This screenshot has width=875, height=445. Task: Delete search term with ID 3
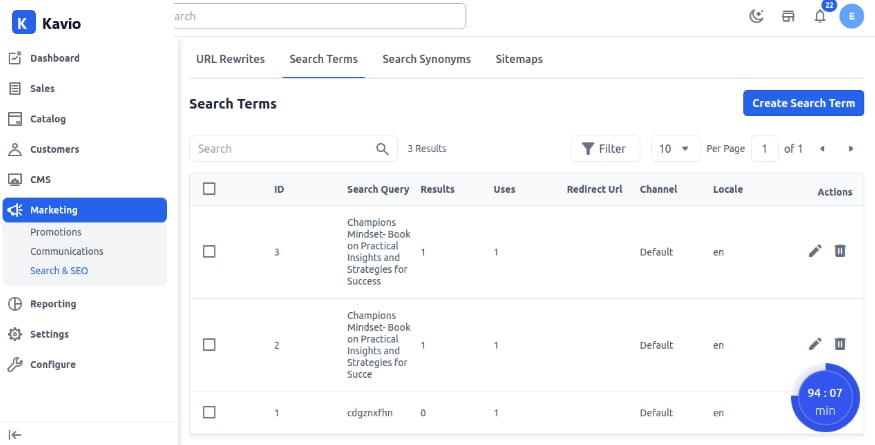(x=840, y=251)
